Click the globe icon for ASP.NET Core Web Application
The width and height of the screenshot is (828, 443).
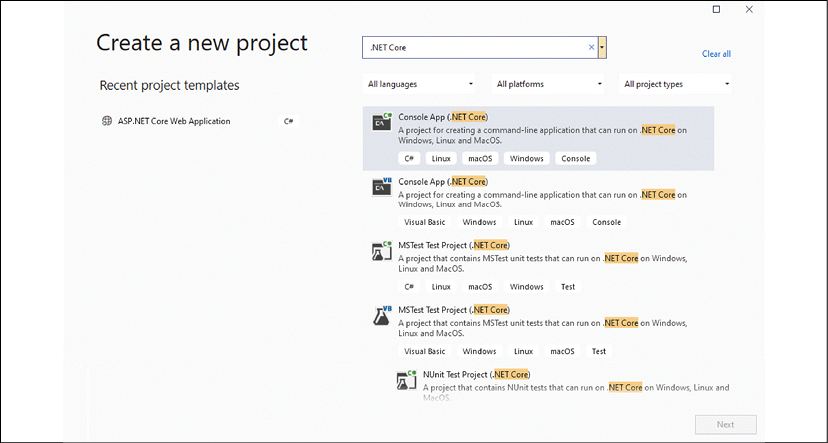coord(107,121)
